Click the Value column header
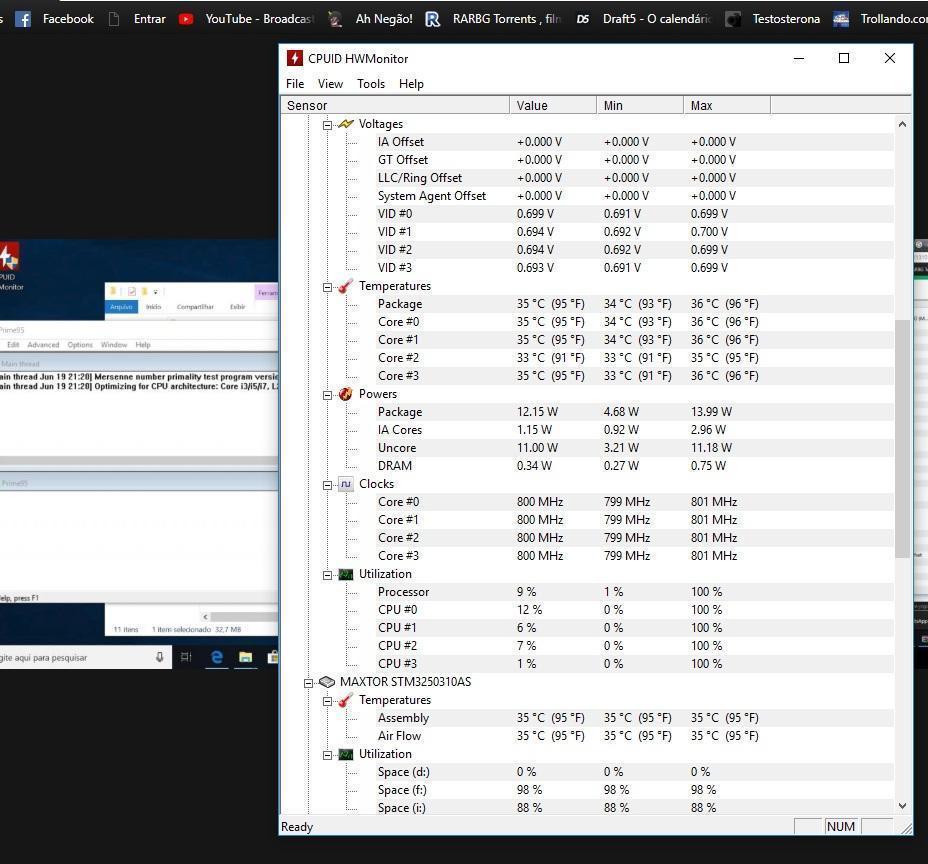Viewport: 928px width, 864px height. [552, 105]
